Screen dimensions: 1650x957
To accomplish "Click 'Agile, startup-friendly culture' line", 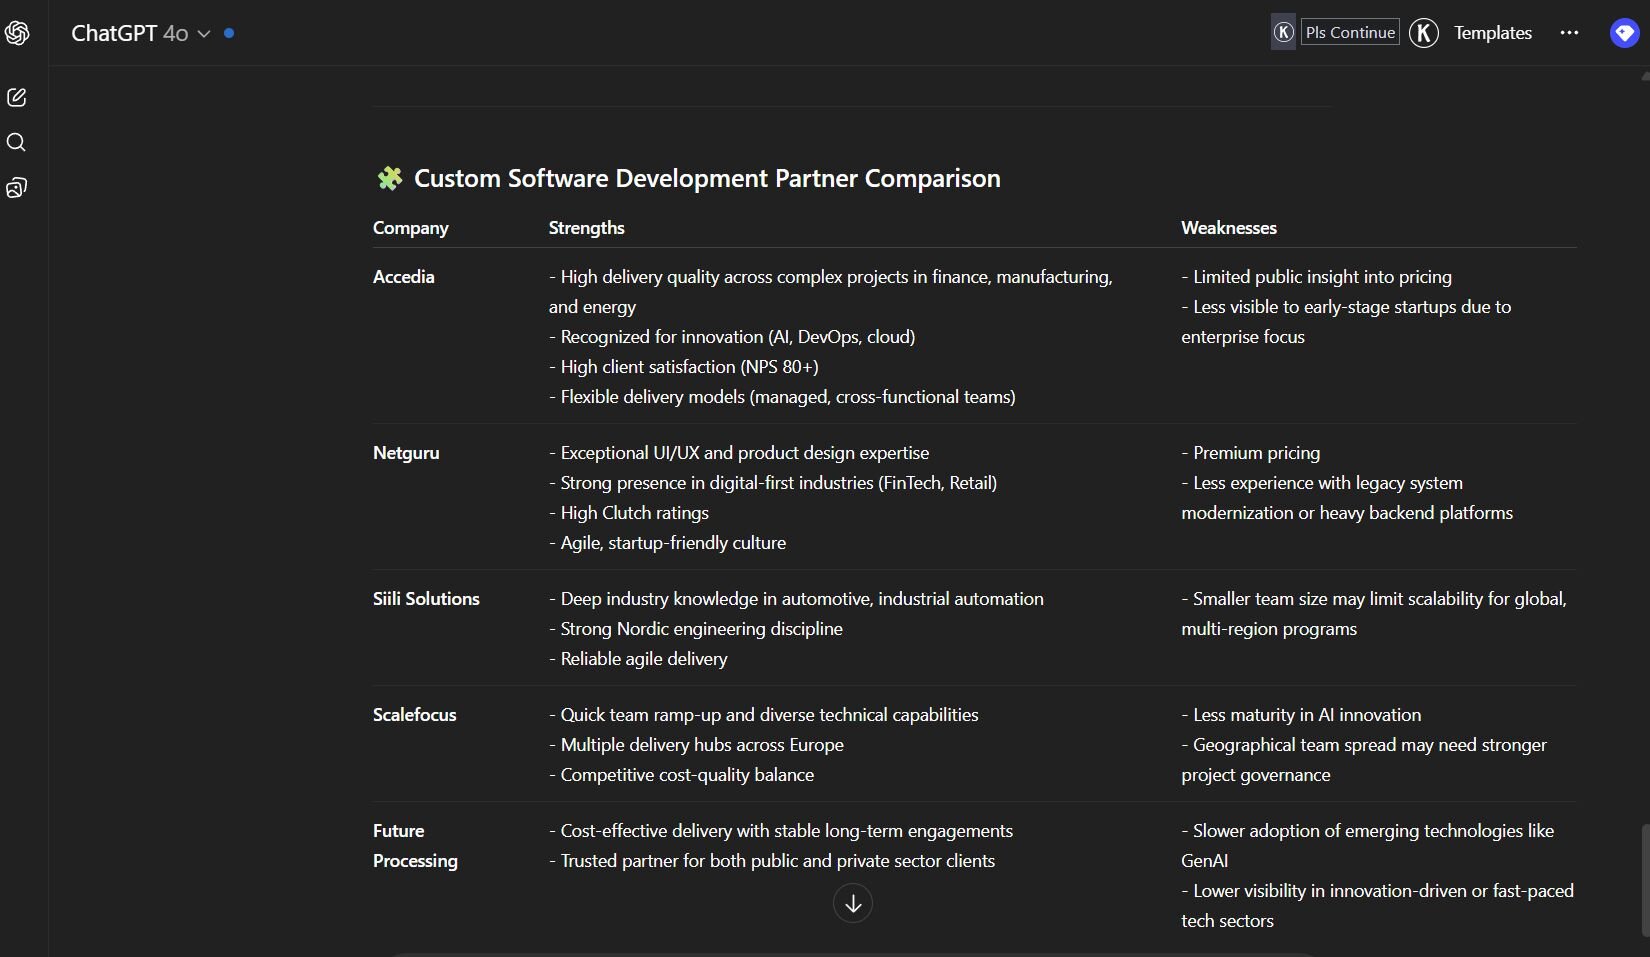I will point(667,543).
